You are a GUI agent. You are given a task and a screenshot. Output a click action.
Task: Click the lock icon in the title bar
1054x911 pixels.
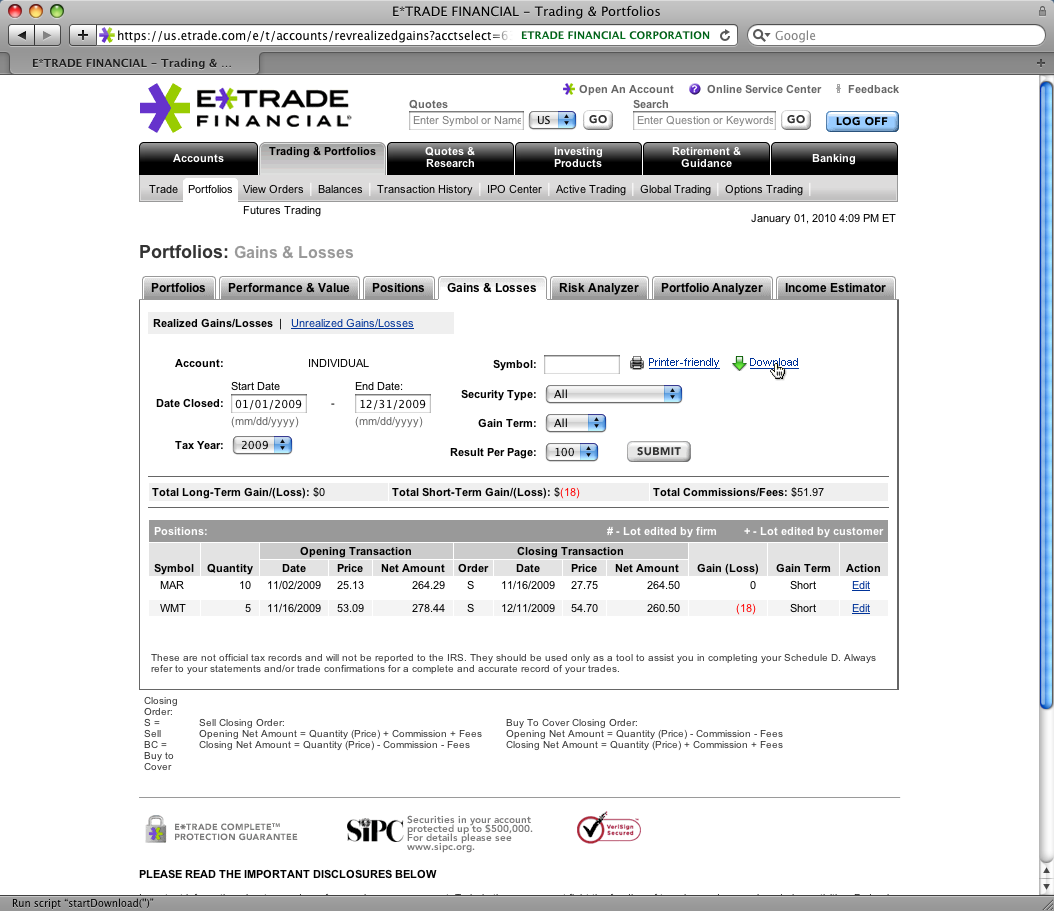click(1043, 11)
